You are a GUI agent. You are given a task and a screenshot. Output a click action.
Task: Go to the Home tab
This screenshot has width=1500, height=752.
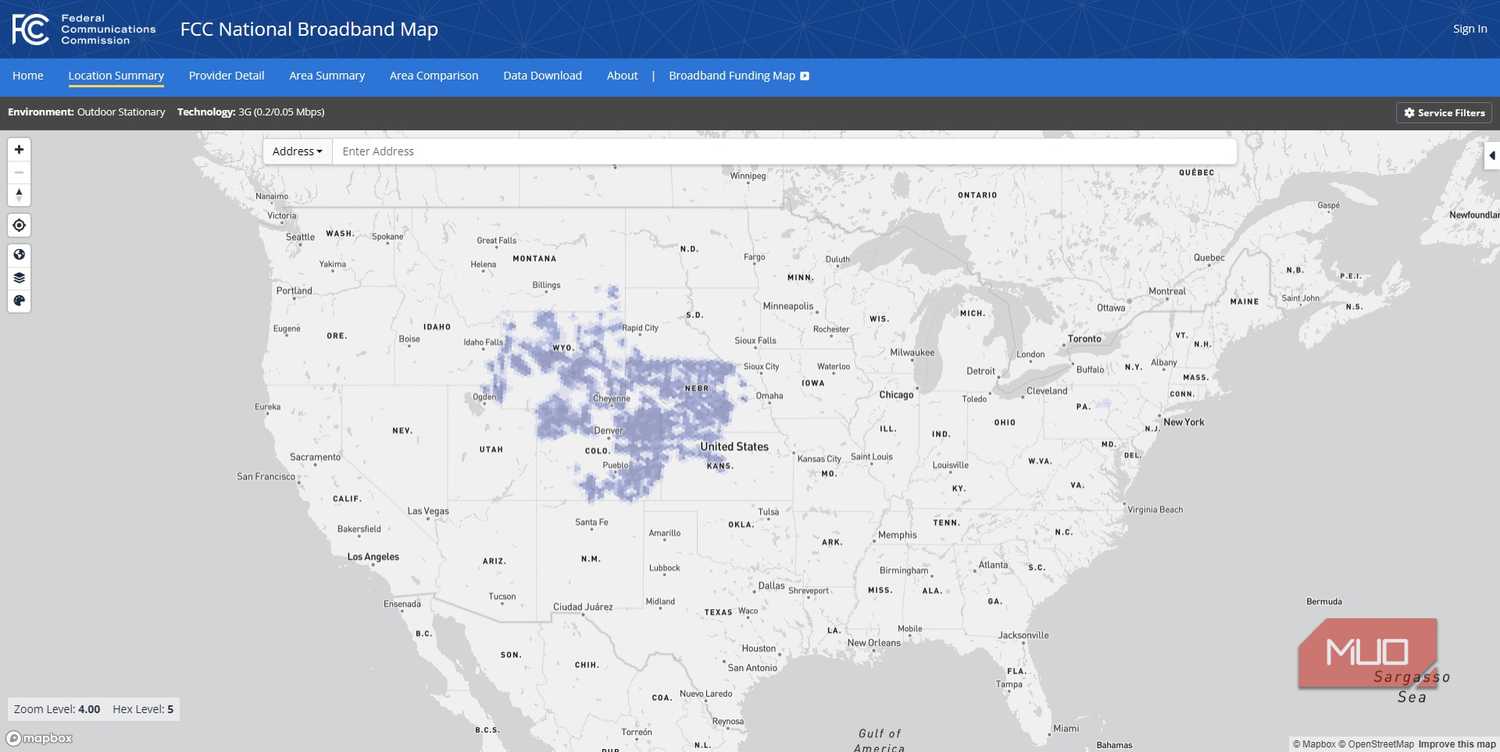[28, 76]
